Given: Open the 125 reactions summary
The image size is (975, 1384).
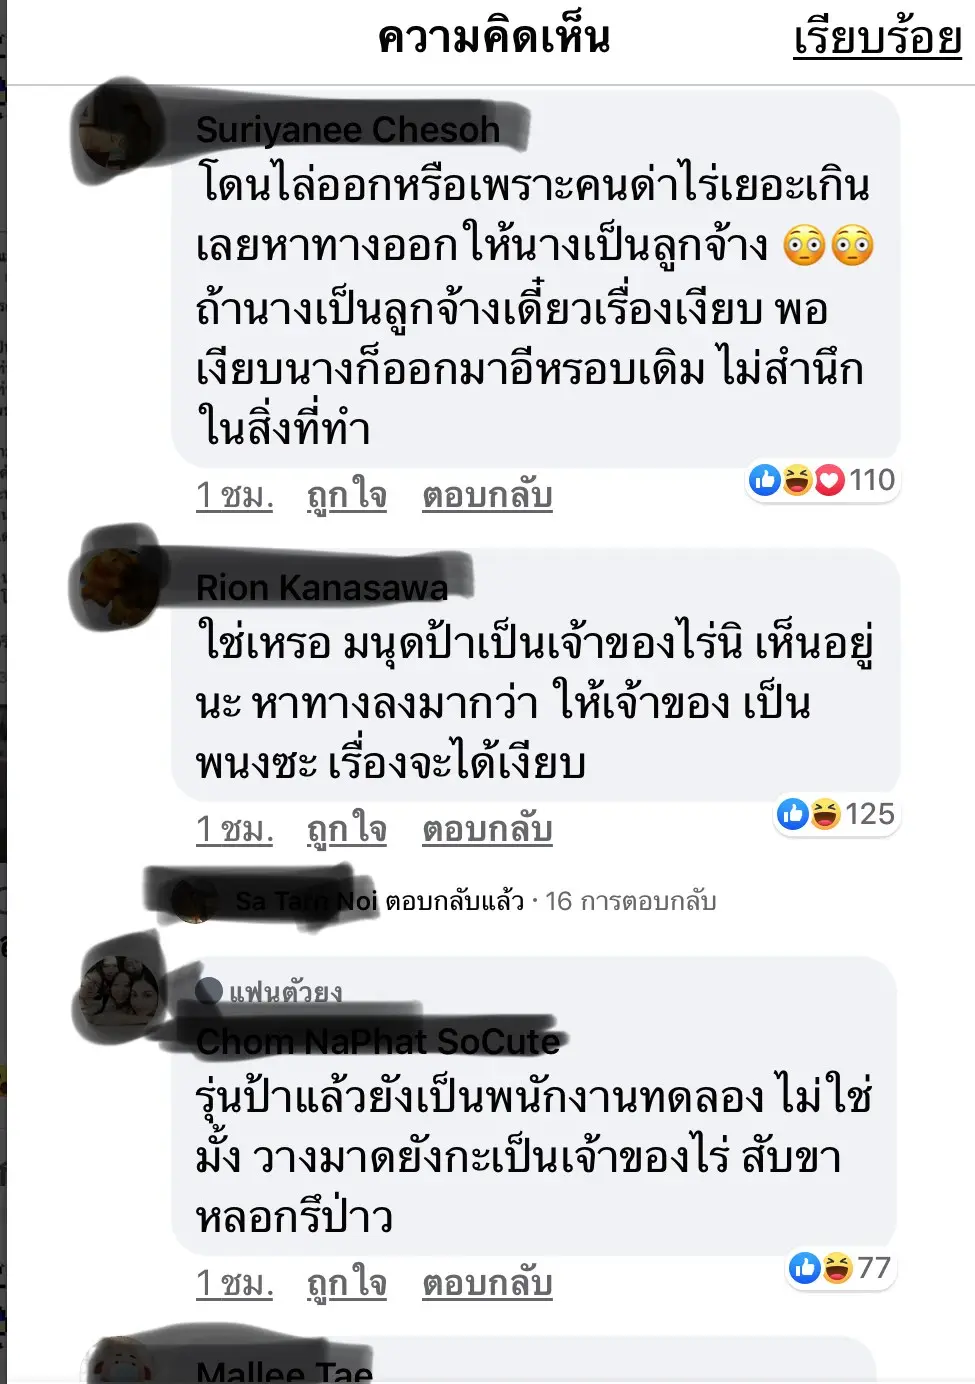Looking at the screenshot, I should (x=836, y=815).
